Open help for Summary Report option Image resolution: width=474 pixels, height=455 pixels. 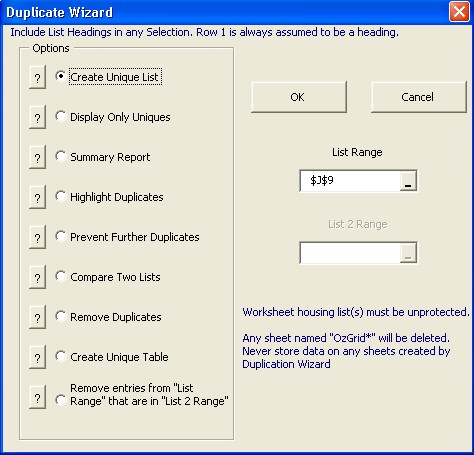(x=37, y=157)
